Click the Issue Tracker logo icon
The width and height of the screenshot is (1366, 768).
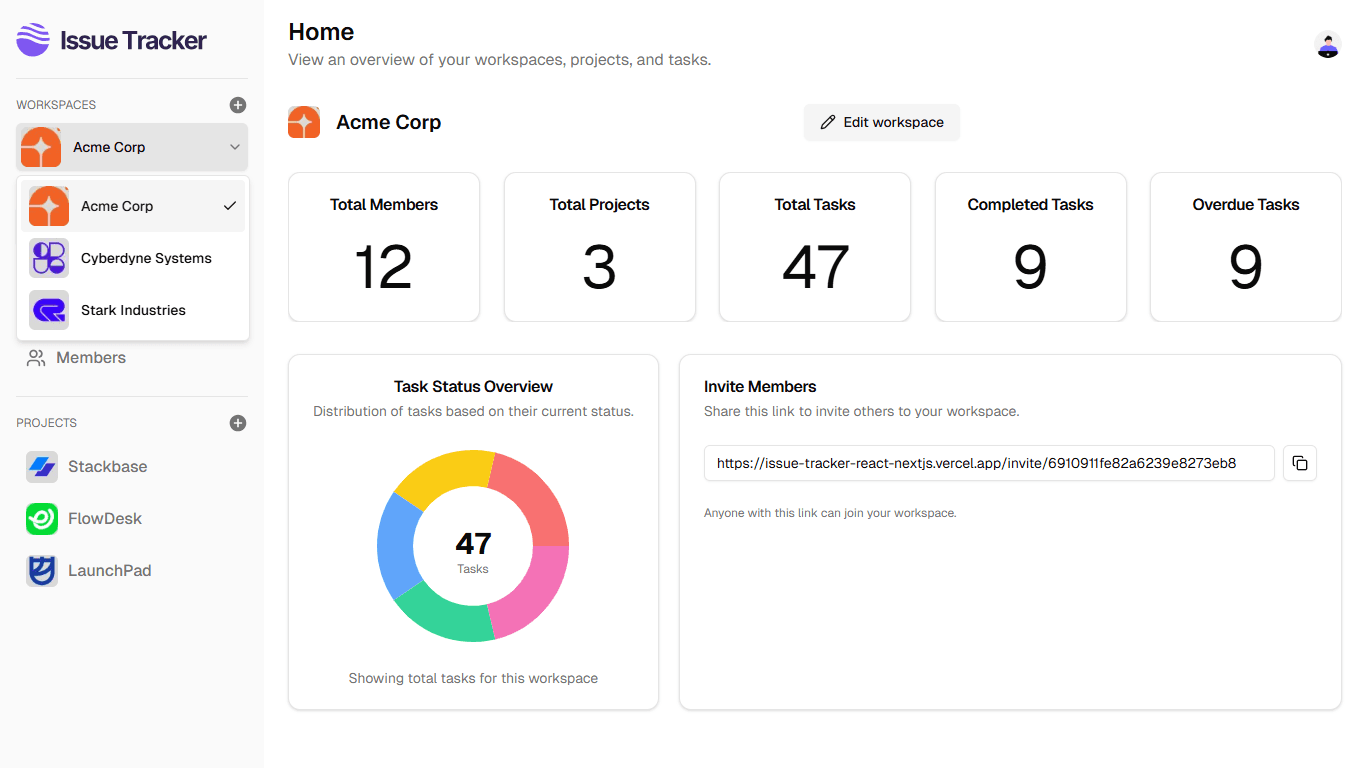(x=33, y=40)
